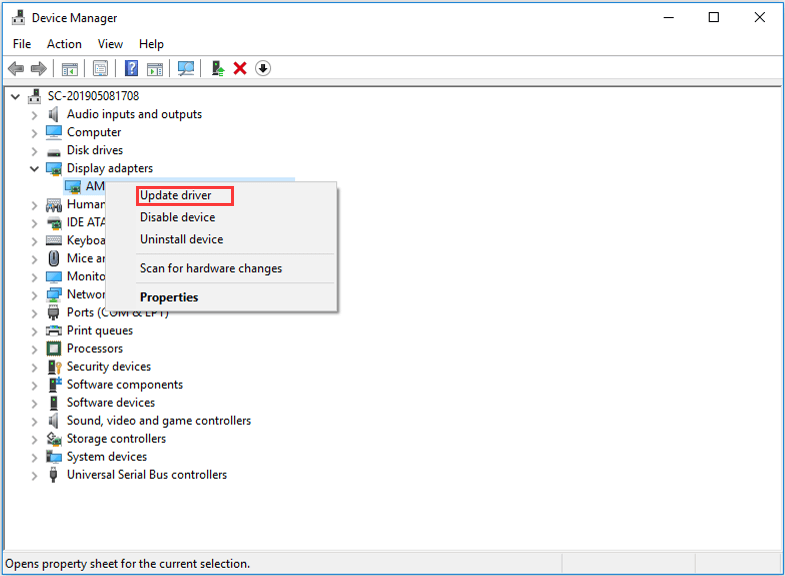The image size is (785, 576).
Task: Click the Security devices key icon
Action: tap(54, 367)
